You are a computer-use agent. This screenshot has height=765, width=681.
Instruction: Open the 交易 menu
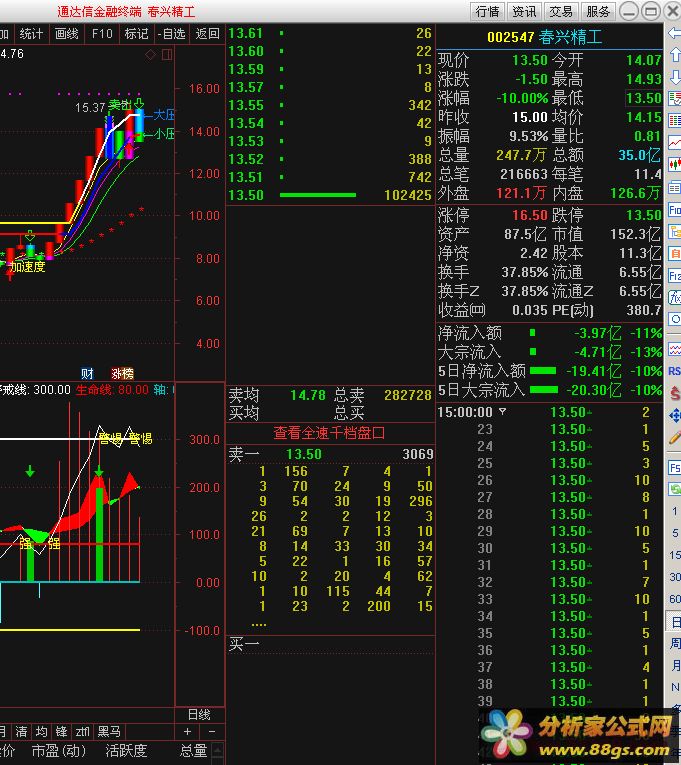561,11
